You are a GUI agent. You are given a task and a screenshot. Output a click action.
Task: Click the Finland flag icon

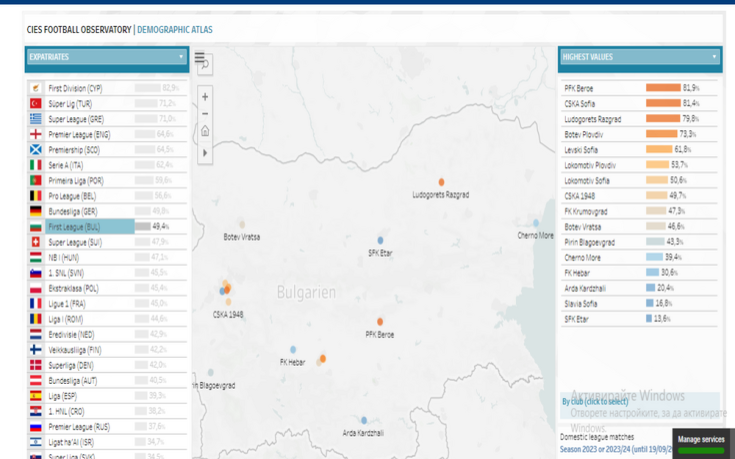coord(36,350)
